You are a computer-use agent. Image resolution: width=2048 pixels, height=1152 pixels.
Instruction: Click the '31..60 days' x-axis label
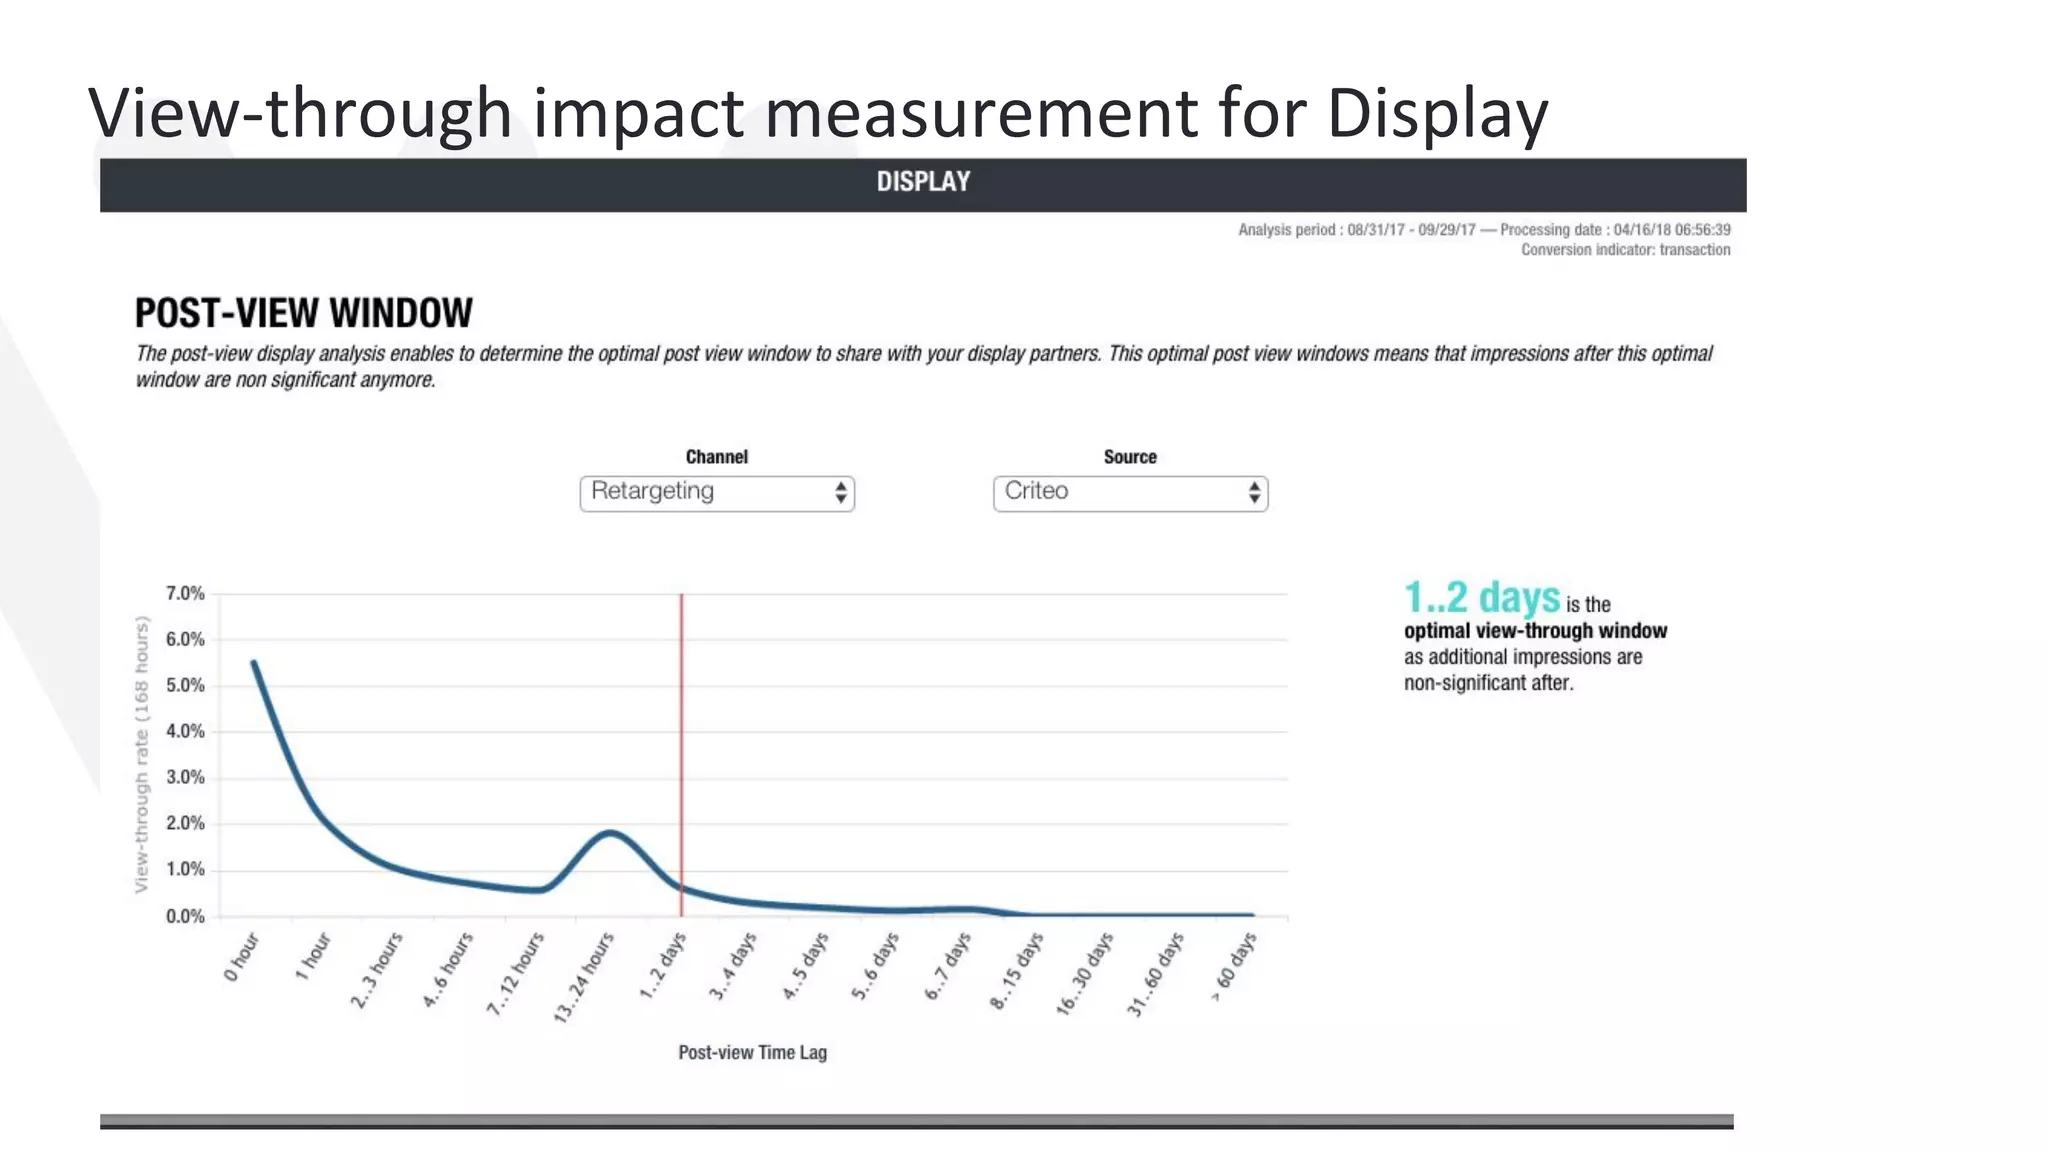[1155, 975]
